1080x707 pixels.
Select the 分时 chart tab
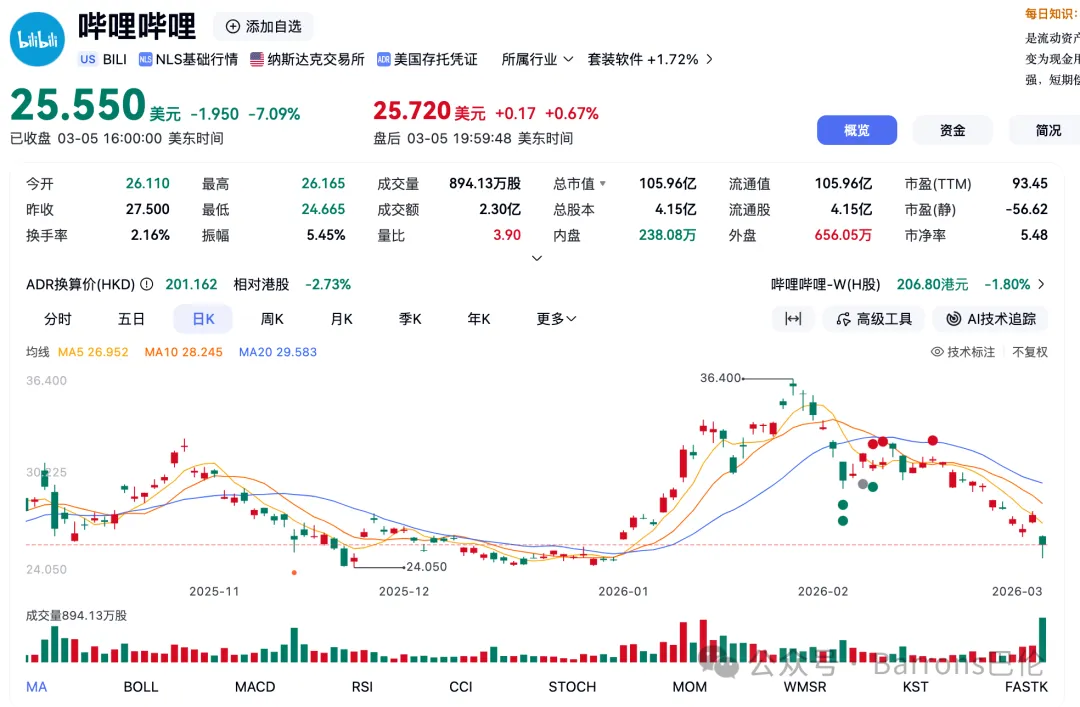point(58,319)
